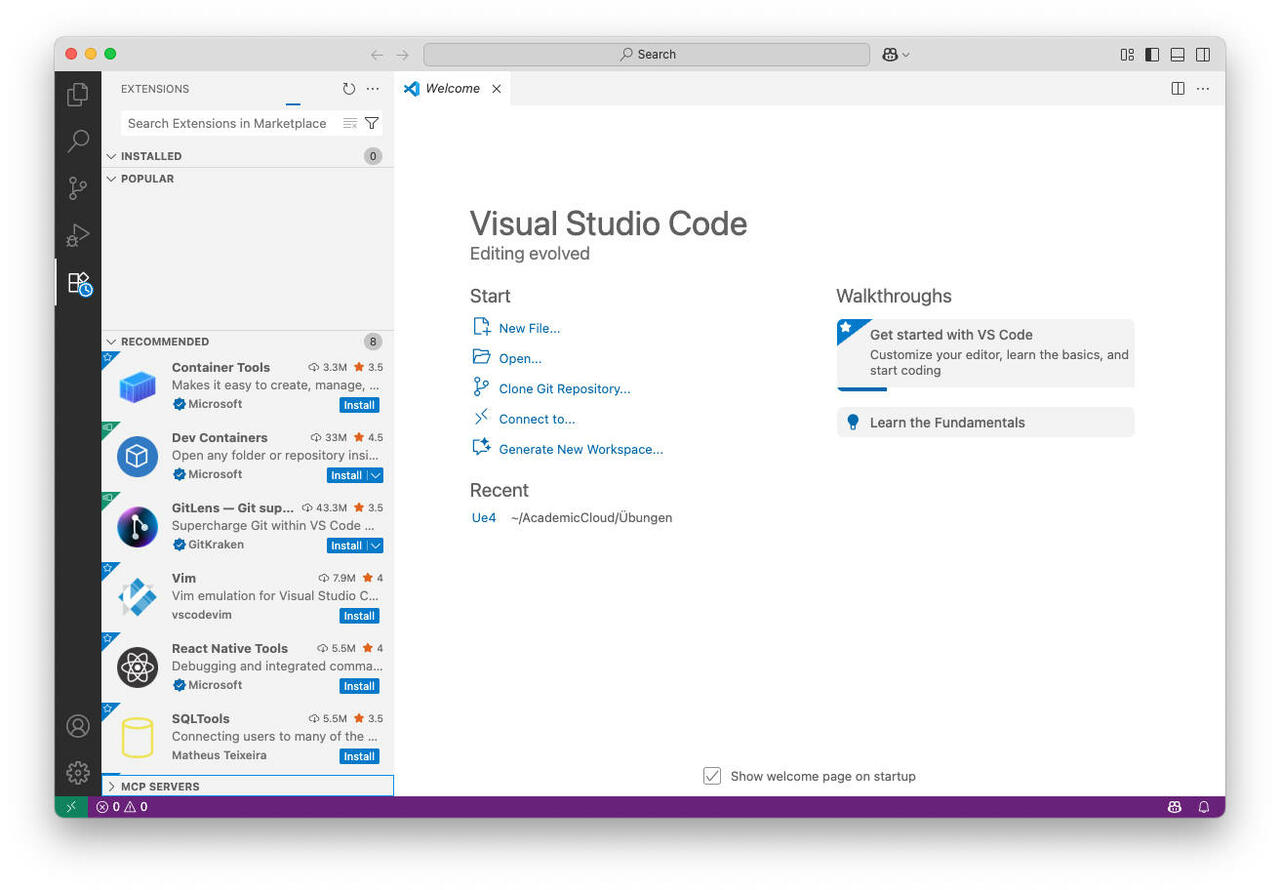Install the Vim extension

tap(359, 616)
